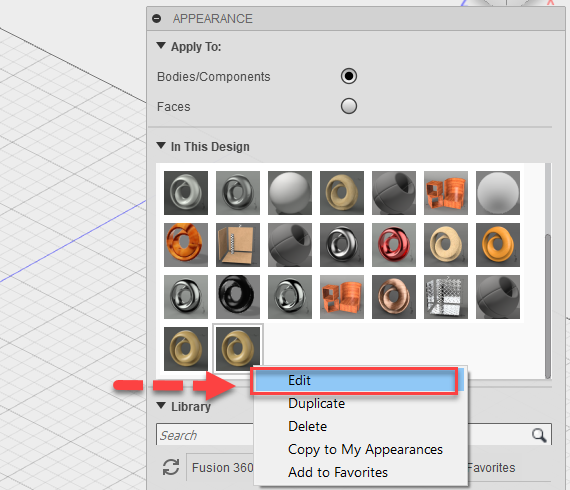Select the yellow-orange glossy swirl appearance
This screenshot has height=490, width=570.
tap(498, 245)
